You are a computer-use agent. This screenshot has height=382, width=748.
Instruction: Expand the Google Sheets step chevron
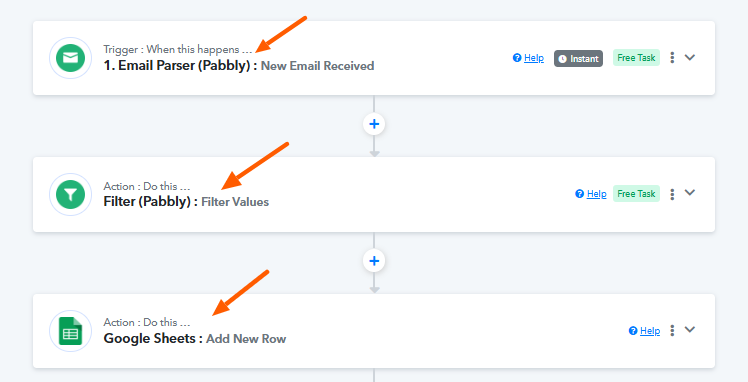tap(690, 329)
